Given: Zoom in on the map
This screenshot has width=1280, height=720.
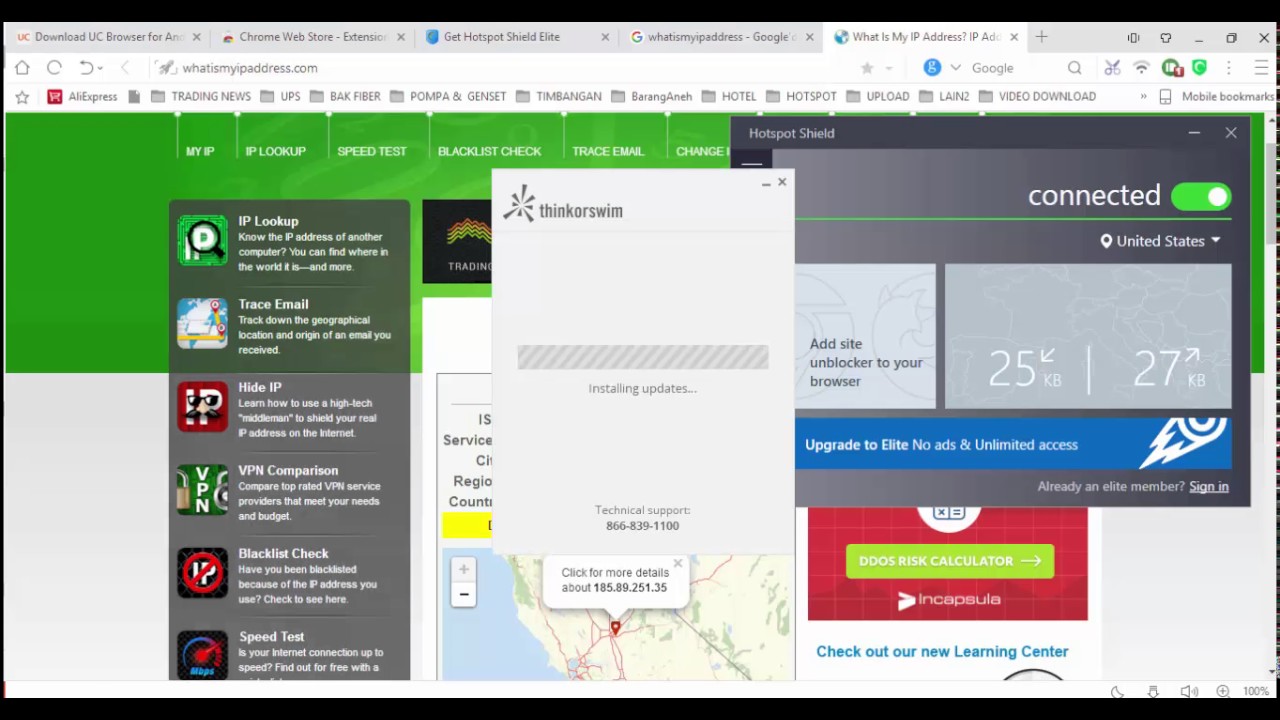Looking at the screenshot, I should (x=463, y=570).
